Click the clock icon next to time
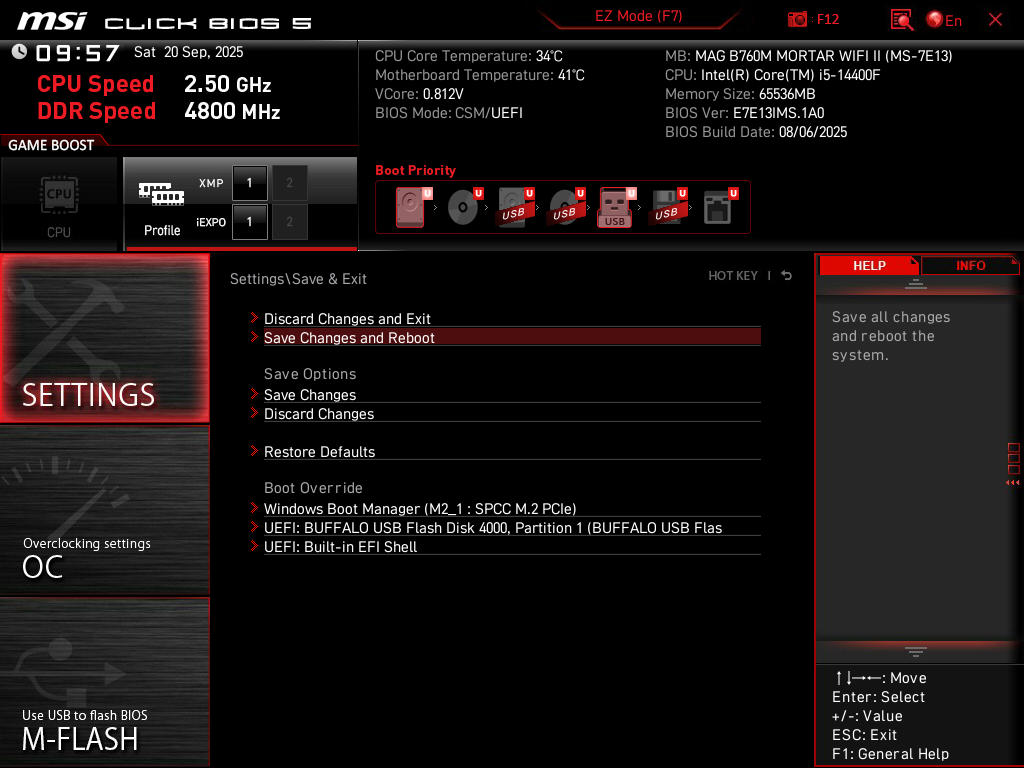Screen dimensions: 1024x768 coord(19,52)
